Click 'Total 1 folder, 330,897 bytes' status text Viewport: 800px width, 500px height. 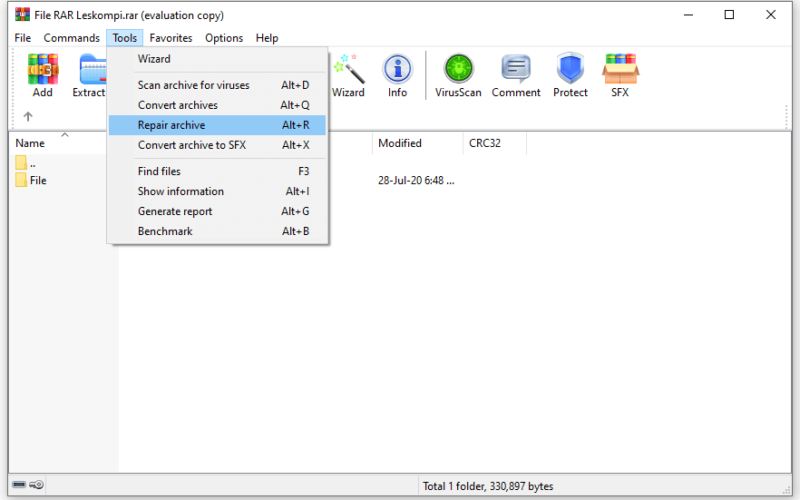[488, 486]
